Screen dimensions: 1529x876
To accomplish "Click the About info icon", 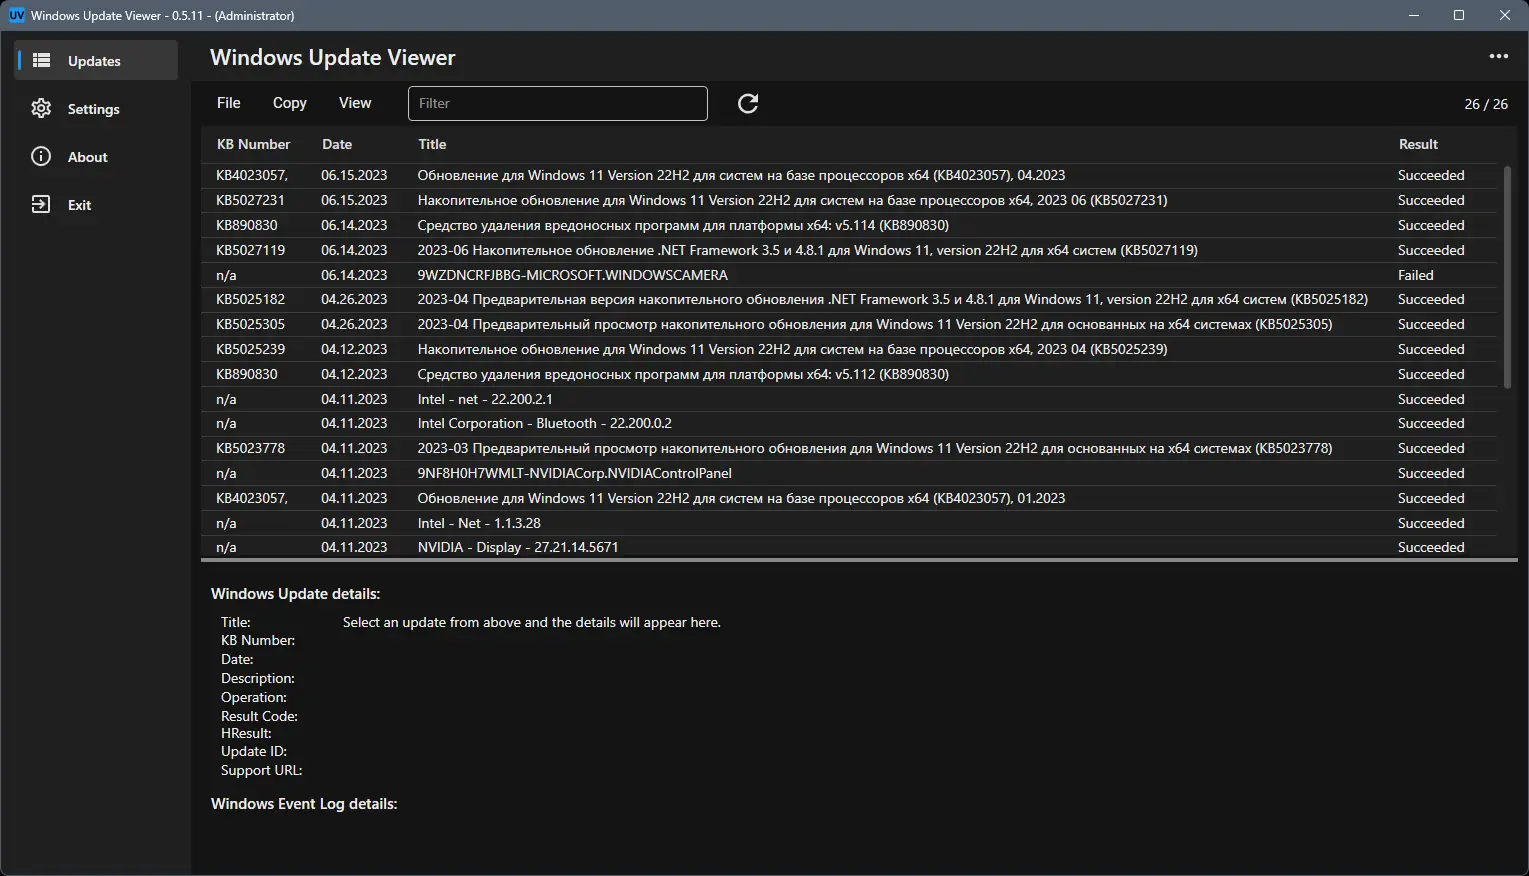I will point(41,157).
